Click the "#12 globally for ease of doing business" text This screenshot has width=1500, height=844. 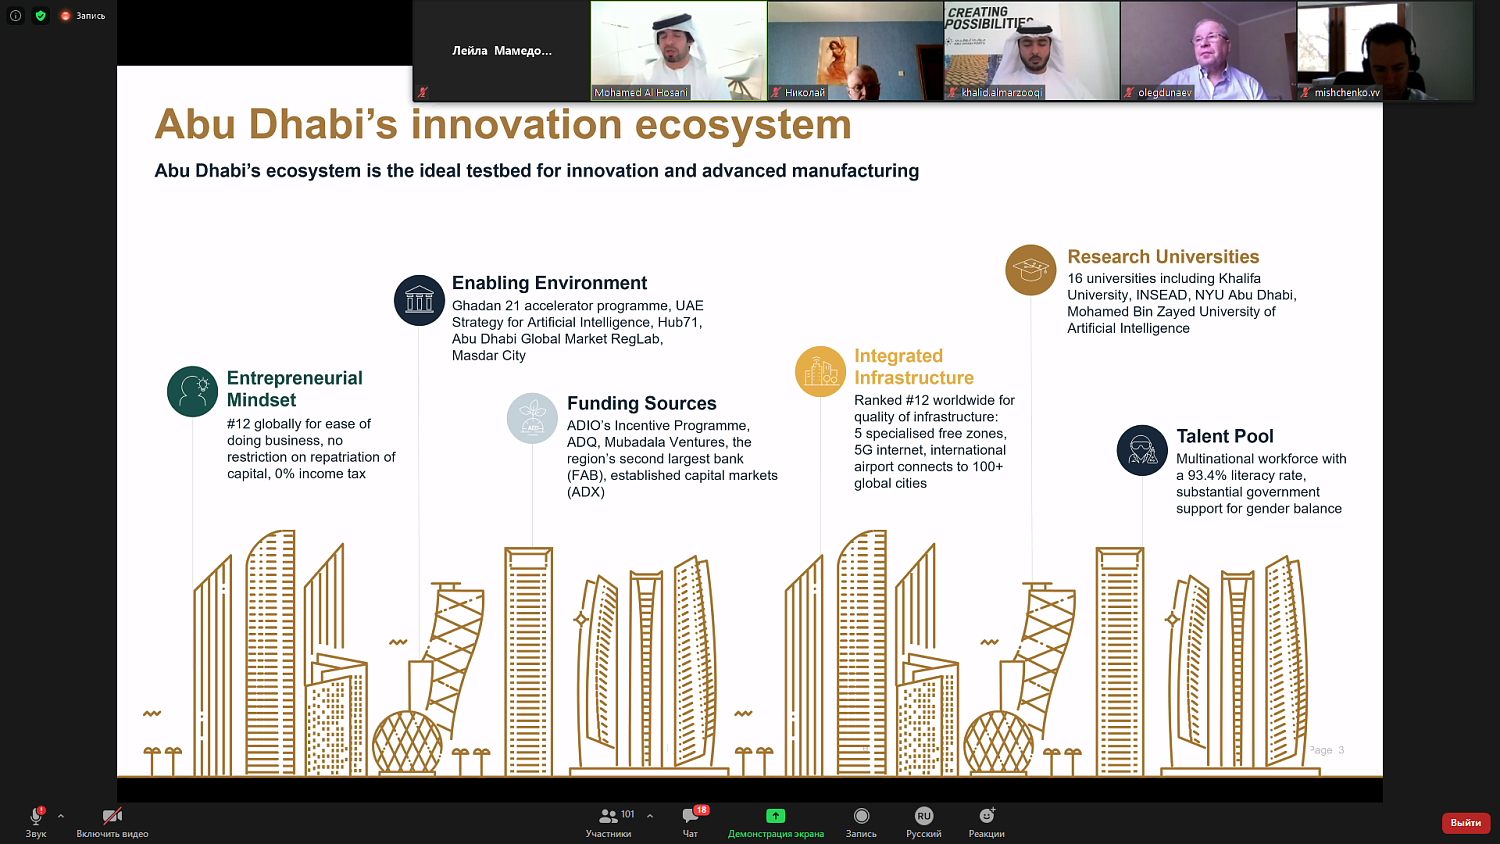[x=311, y=449]
